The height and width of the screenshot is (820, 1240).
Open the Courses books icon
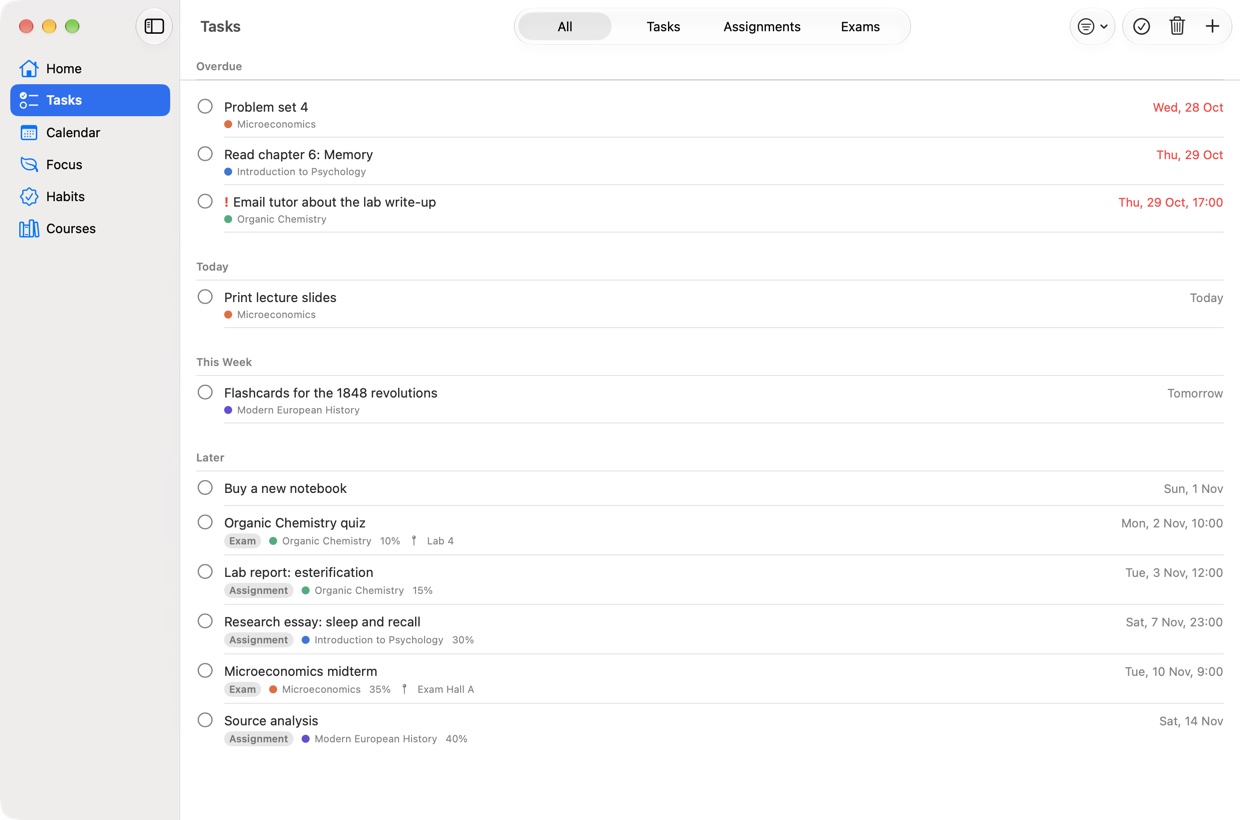tap(29, 228)
